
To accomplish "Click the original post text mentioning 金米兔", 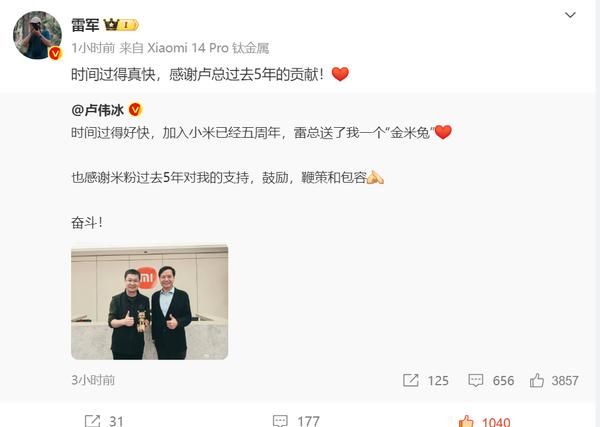I will (x=261, y=132).
